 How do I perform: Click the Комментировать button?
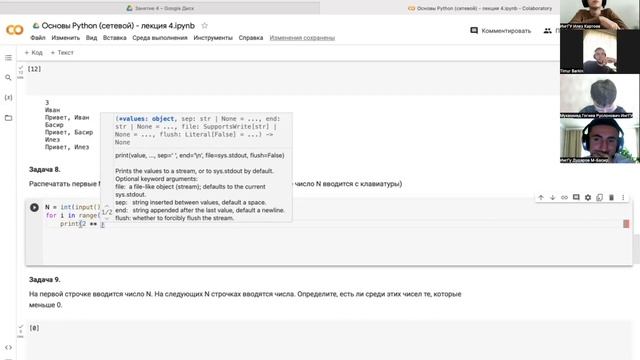click(501, 31)
